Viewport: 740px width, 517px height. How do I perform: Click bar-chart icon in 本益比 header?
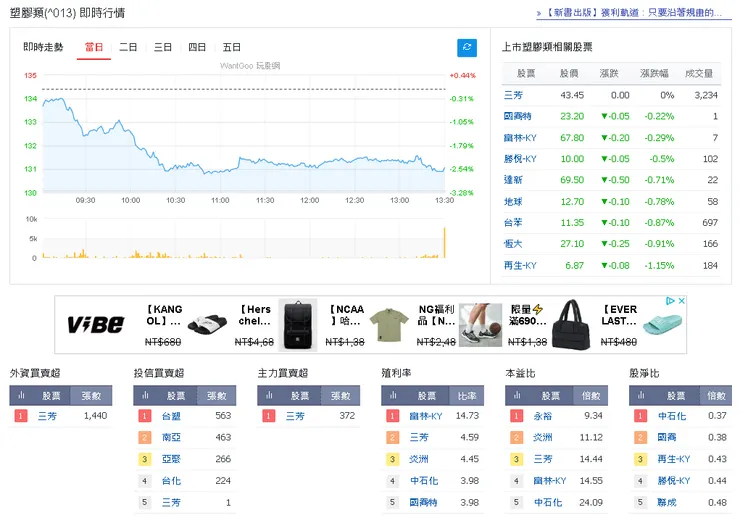pos(517,396)
